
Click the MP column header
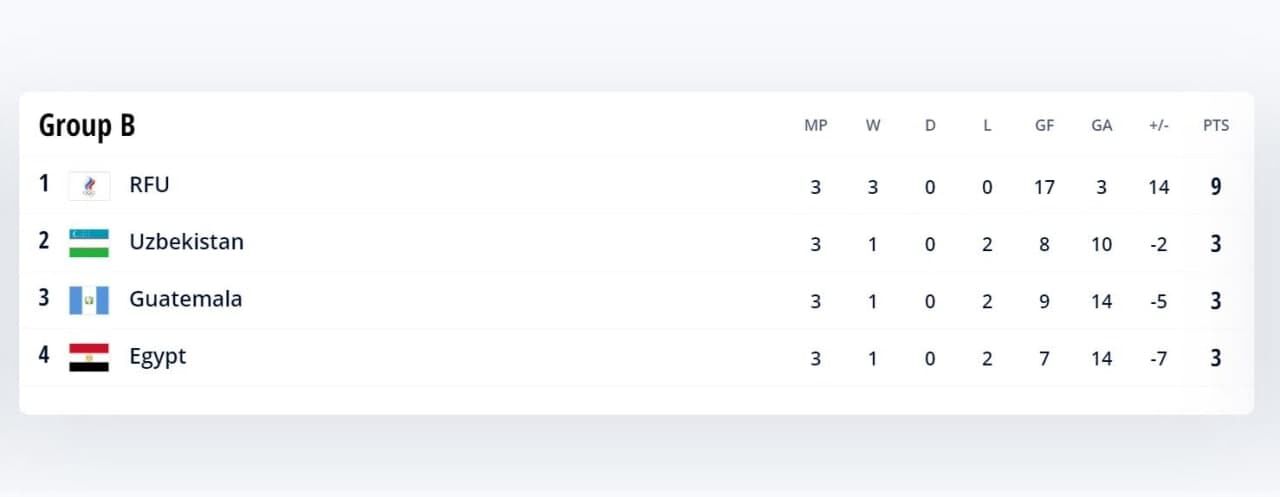[x=816, y=126]
